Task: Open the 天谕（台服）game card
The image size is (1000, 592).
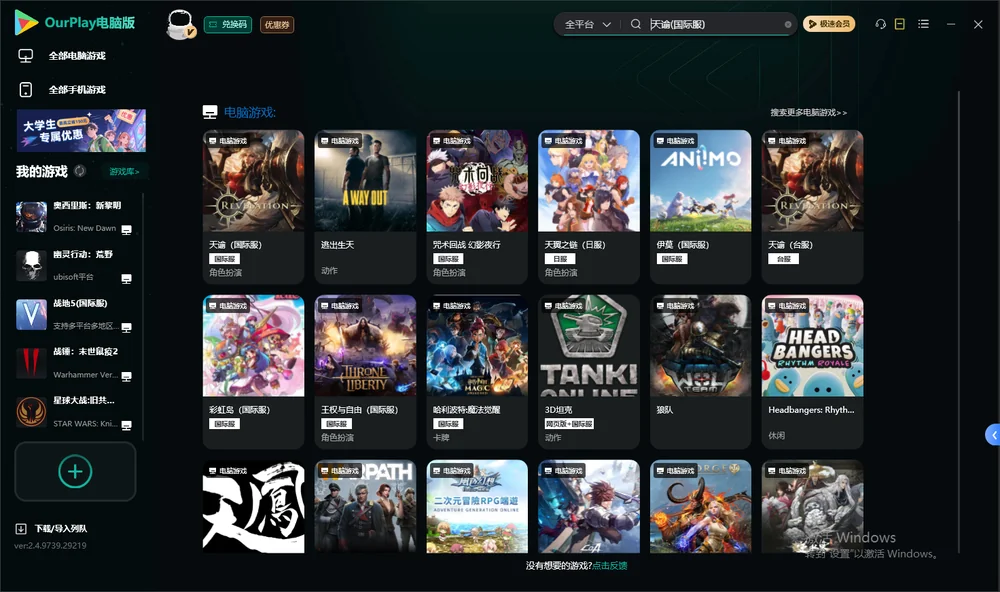Action: tap(812, 207)
